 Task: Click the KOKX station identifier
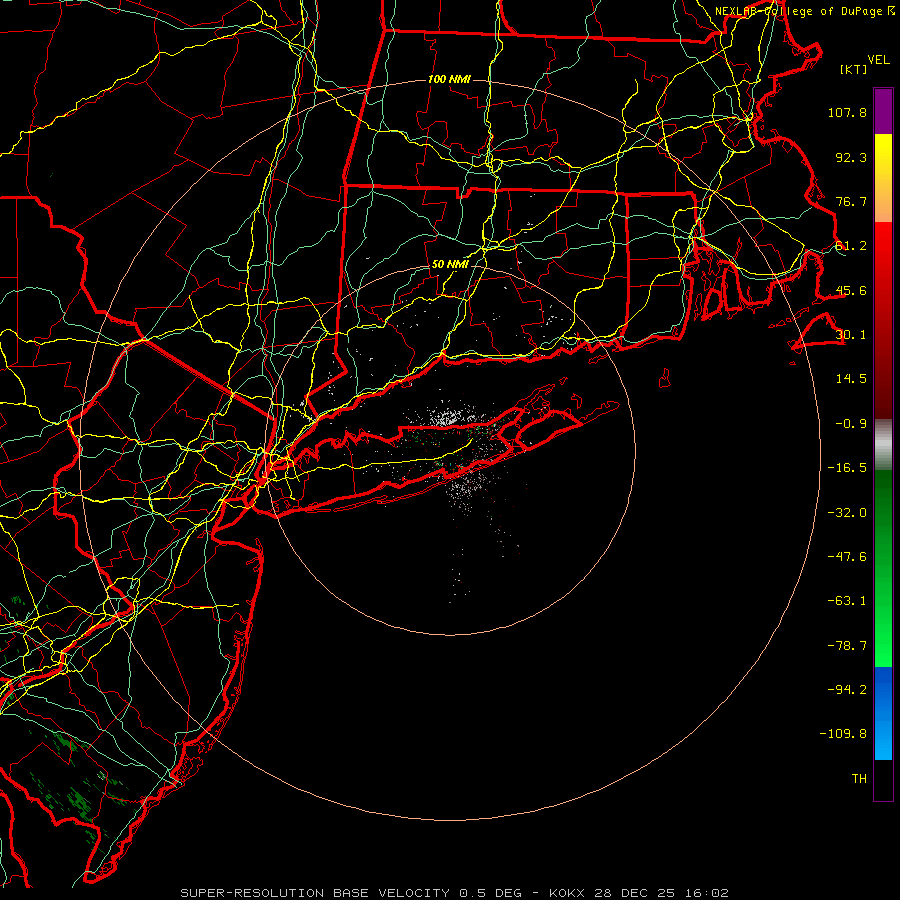click(x=567, y=893)
